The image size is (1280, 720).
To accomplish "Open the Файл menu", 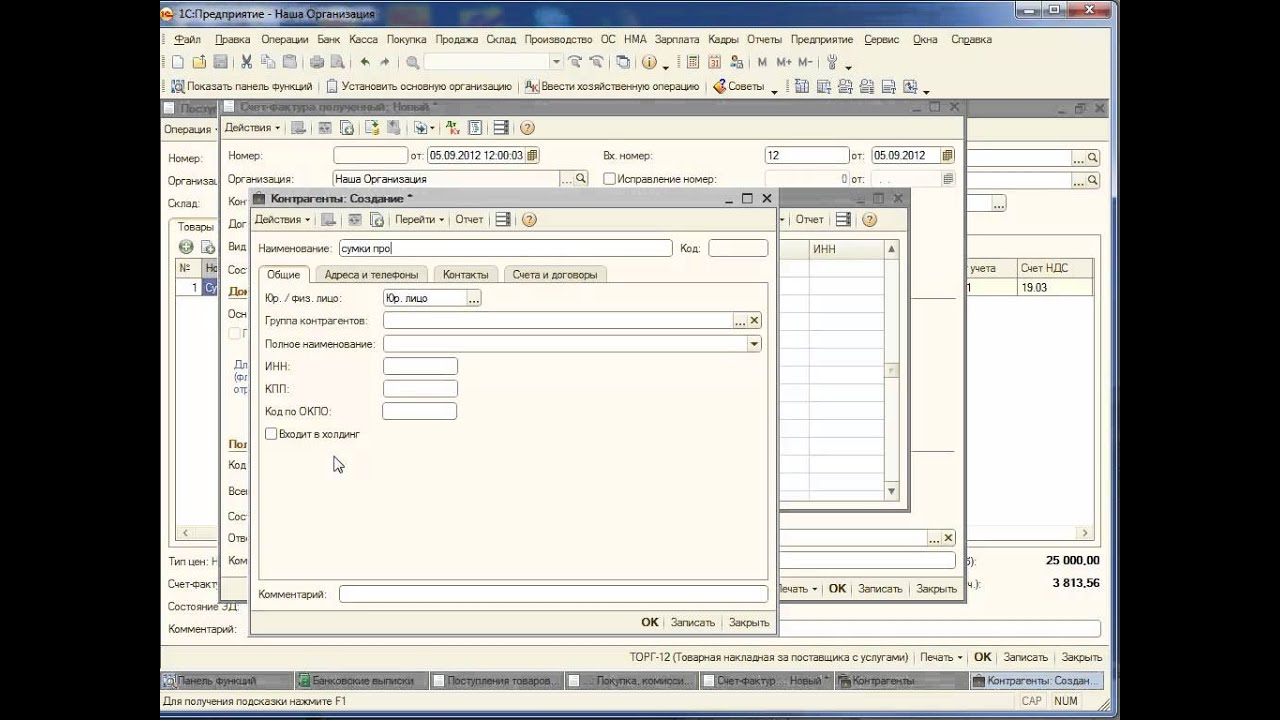I will (186, 39).
